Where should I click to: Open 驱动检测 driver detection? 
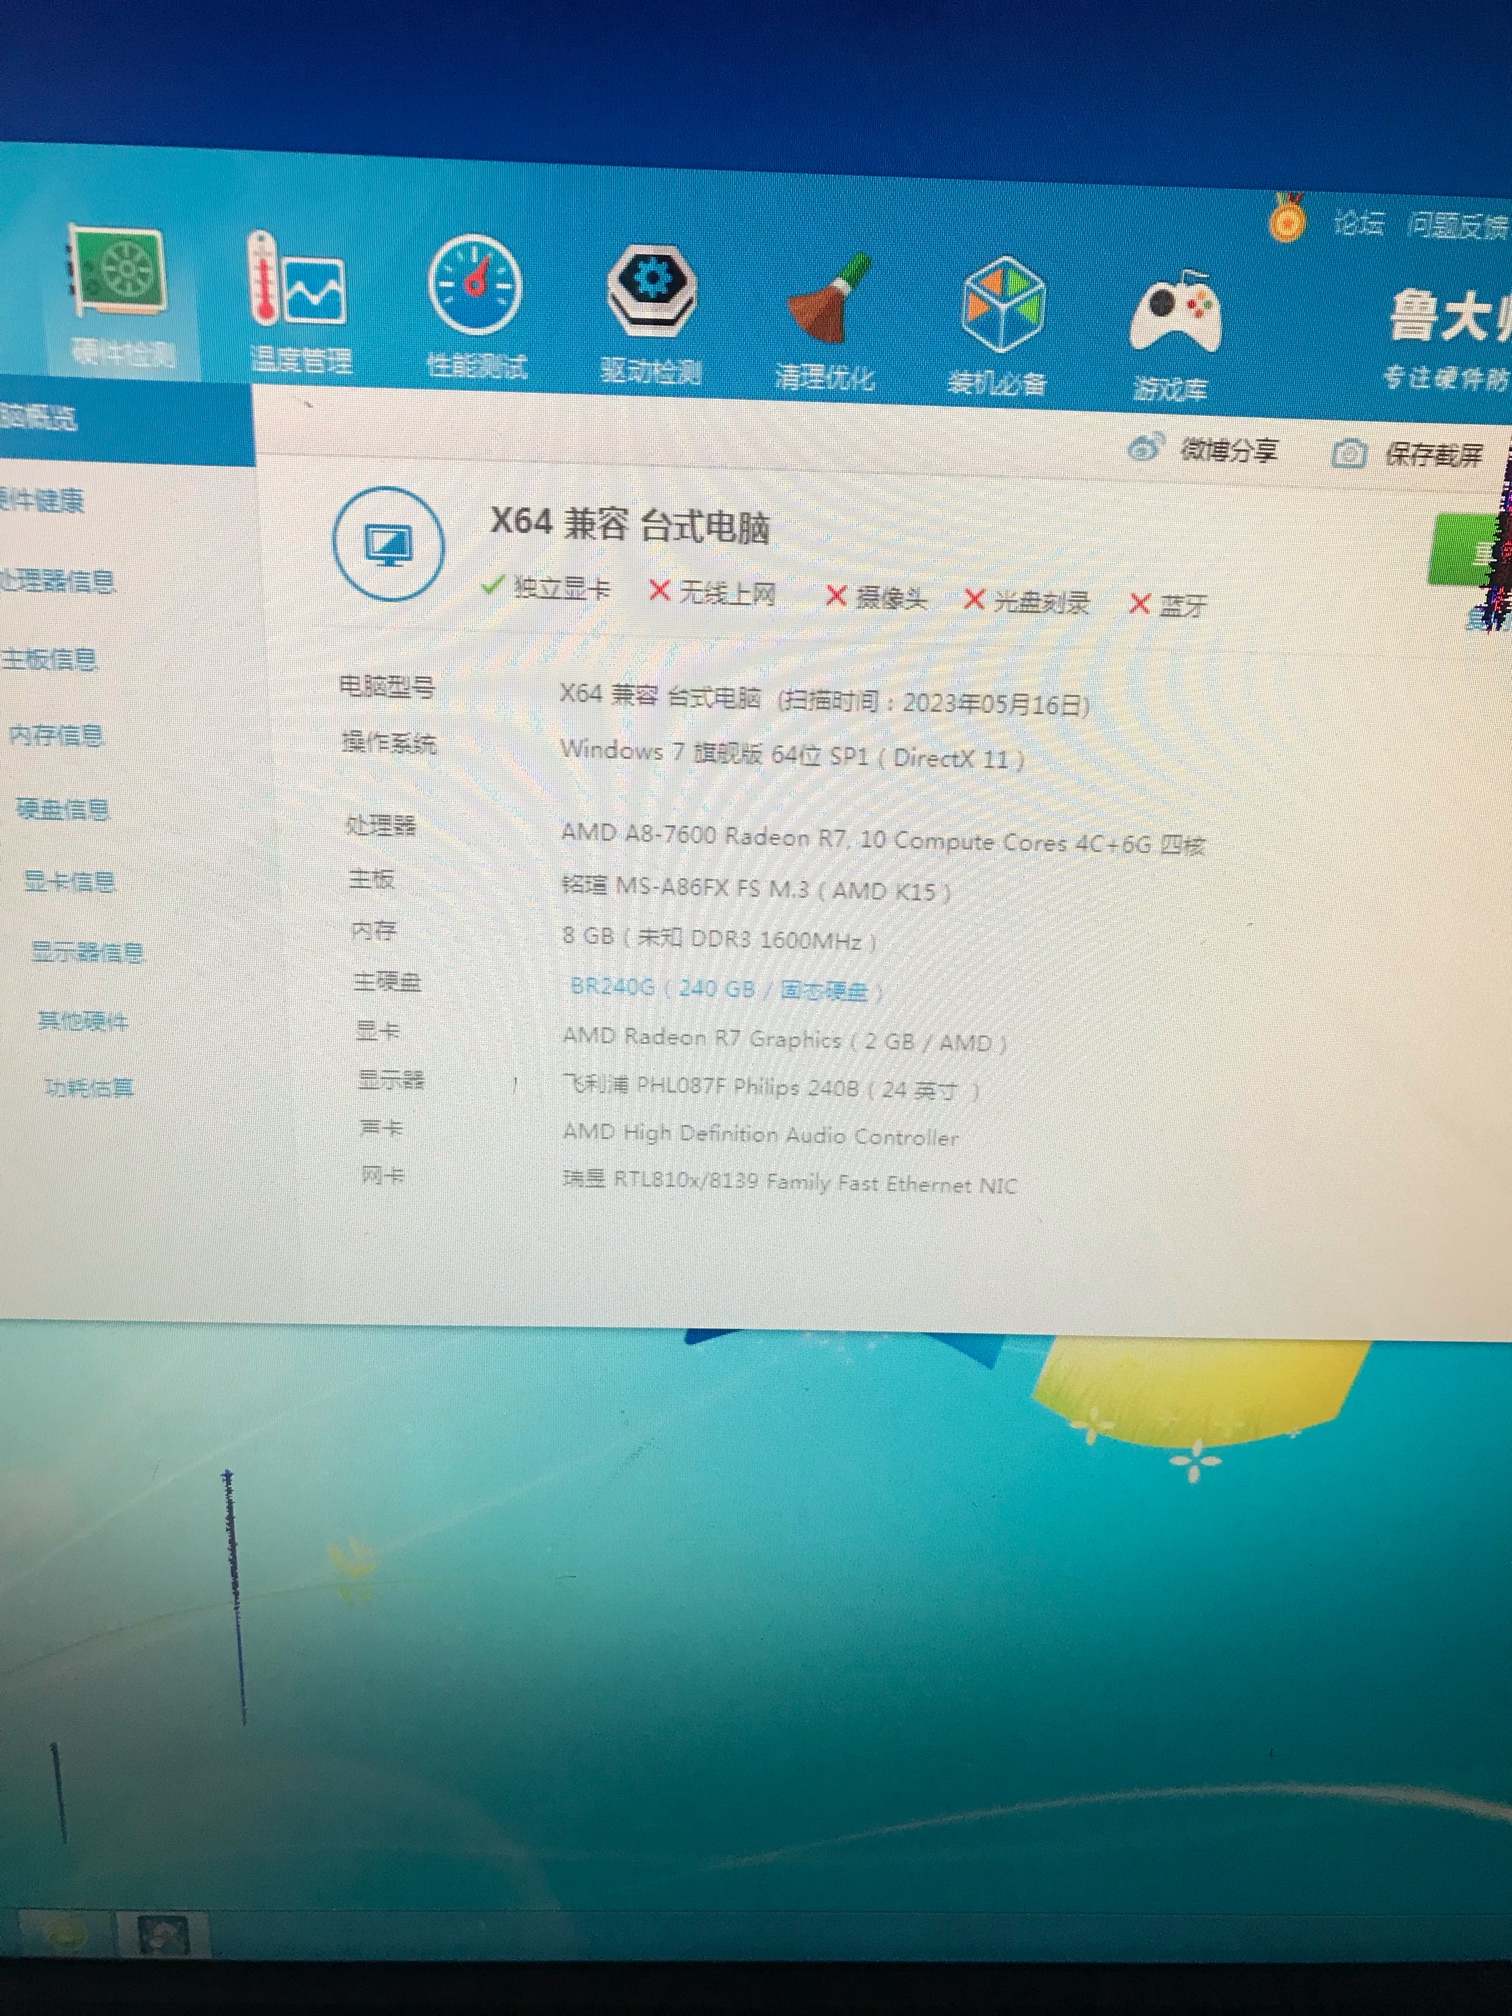(651, 315)
